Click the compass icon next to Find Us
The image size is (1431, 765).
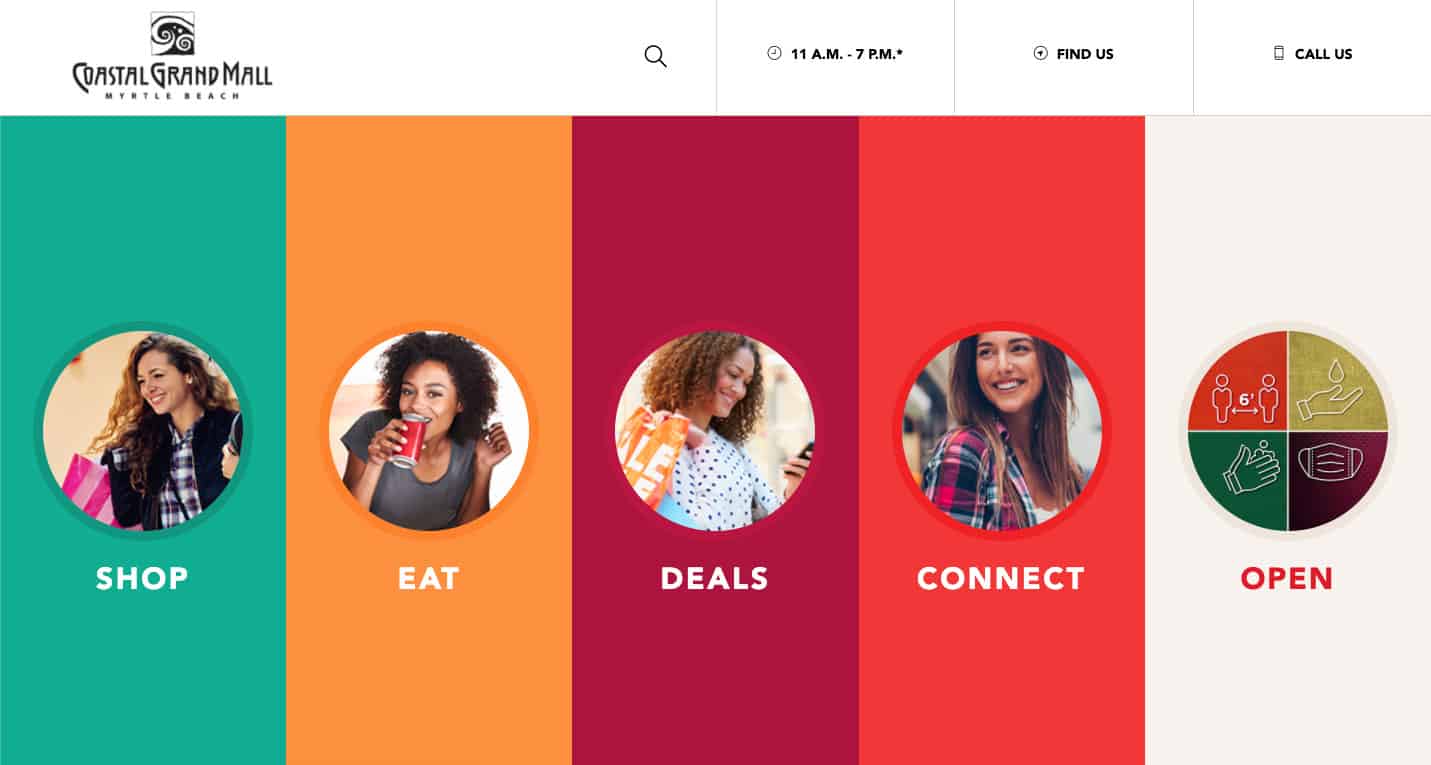(x=1040, y=54)
